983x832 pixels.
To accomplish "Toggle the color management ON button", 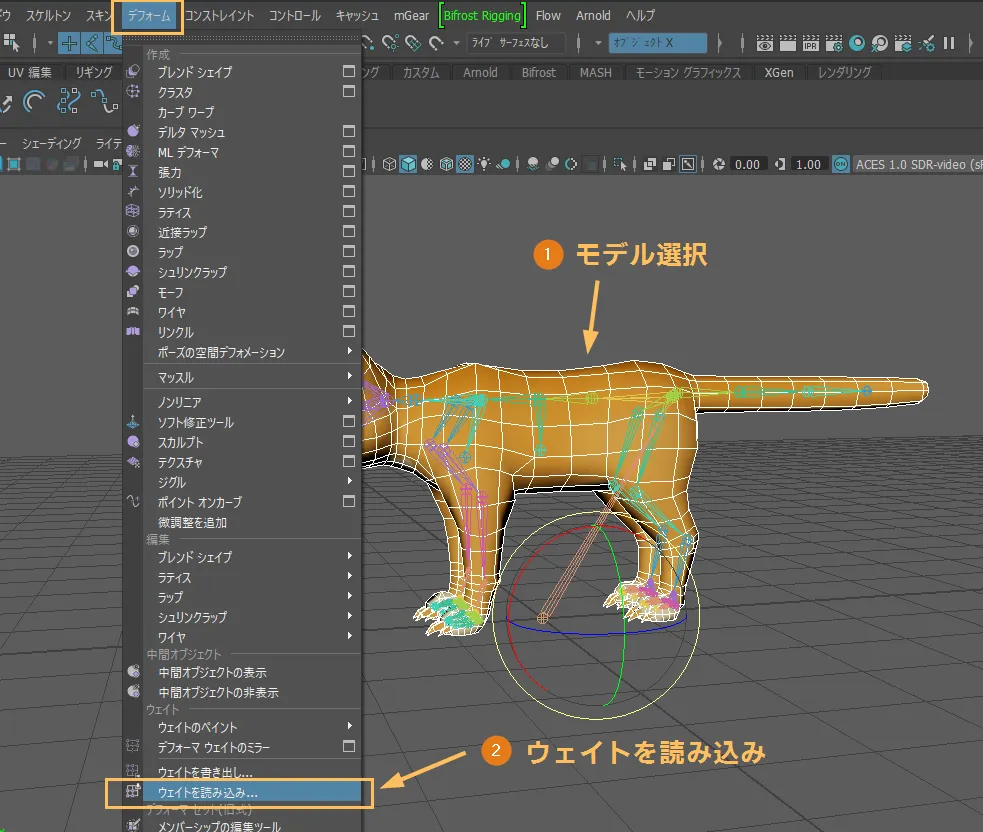I will 841,164.
